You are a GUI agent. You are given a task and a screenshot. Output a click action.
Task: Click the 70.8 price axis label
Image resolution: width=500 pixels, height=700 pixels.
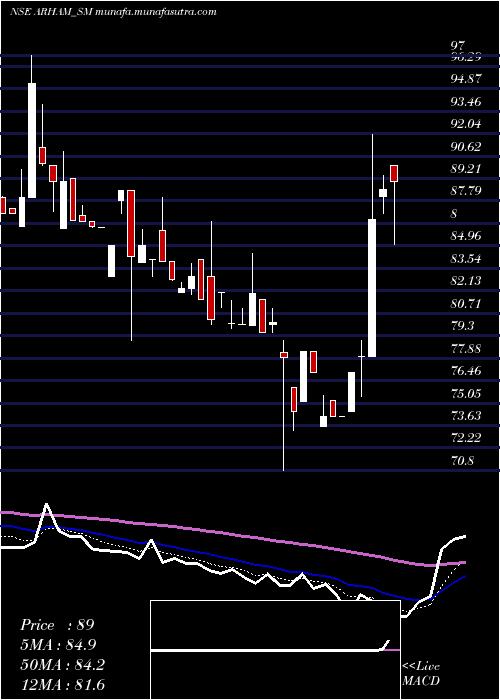[462, 460]
